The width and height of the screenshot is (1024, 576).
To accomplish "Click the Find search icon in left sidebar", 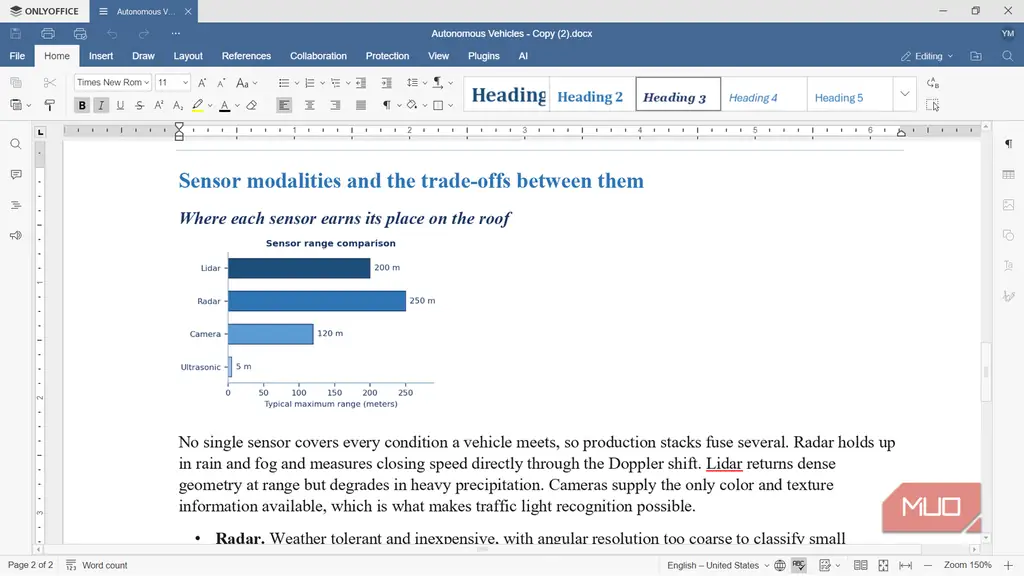I will (x=16, y=144).
